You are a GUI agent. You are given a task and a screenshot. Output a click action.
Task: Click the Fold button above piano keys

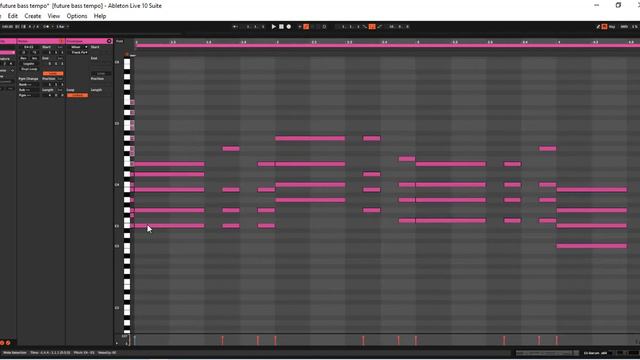120,41
